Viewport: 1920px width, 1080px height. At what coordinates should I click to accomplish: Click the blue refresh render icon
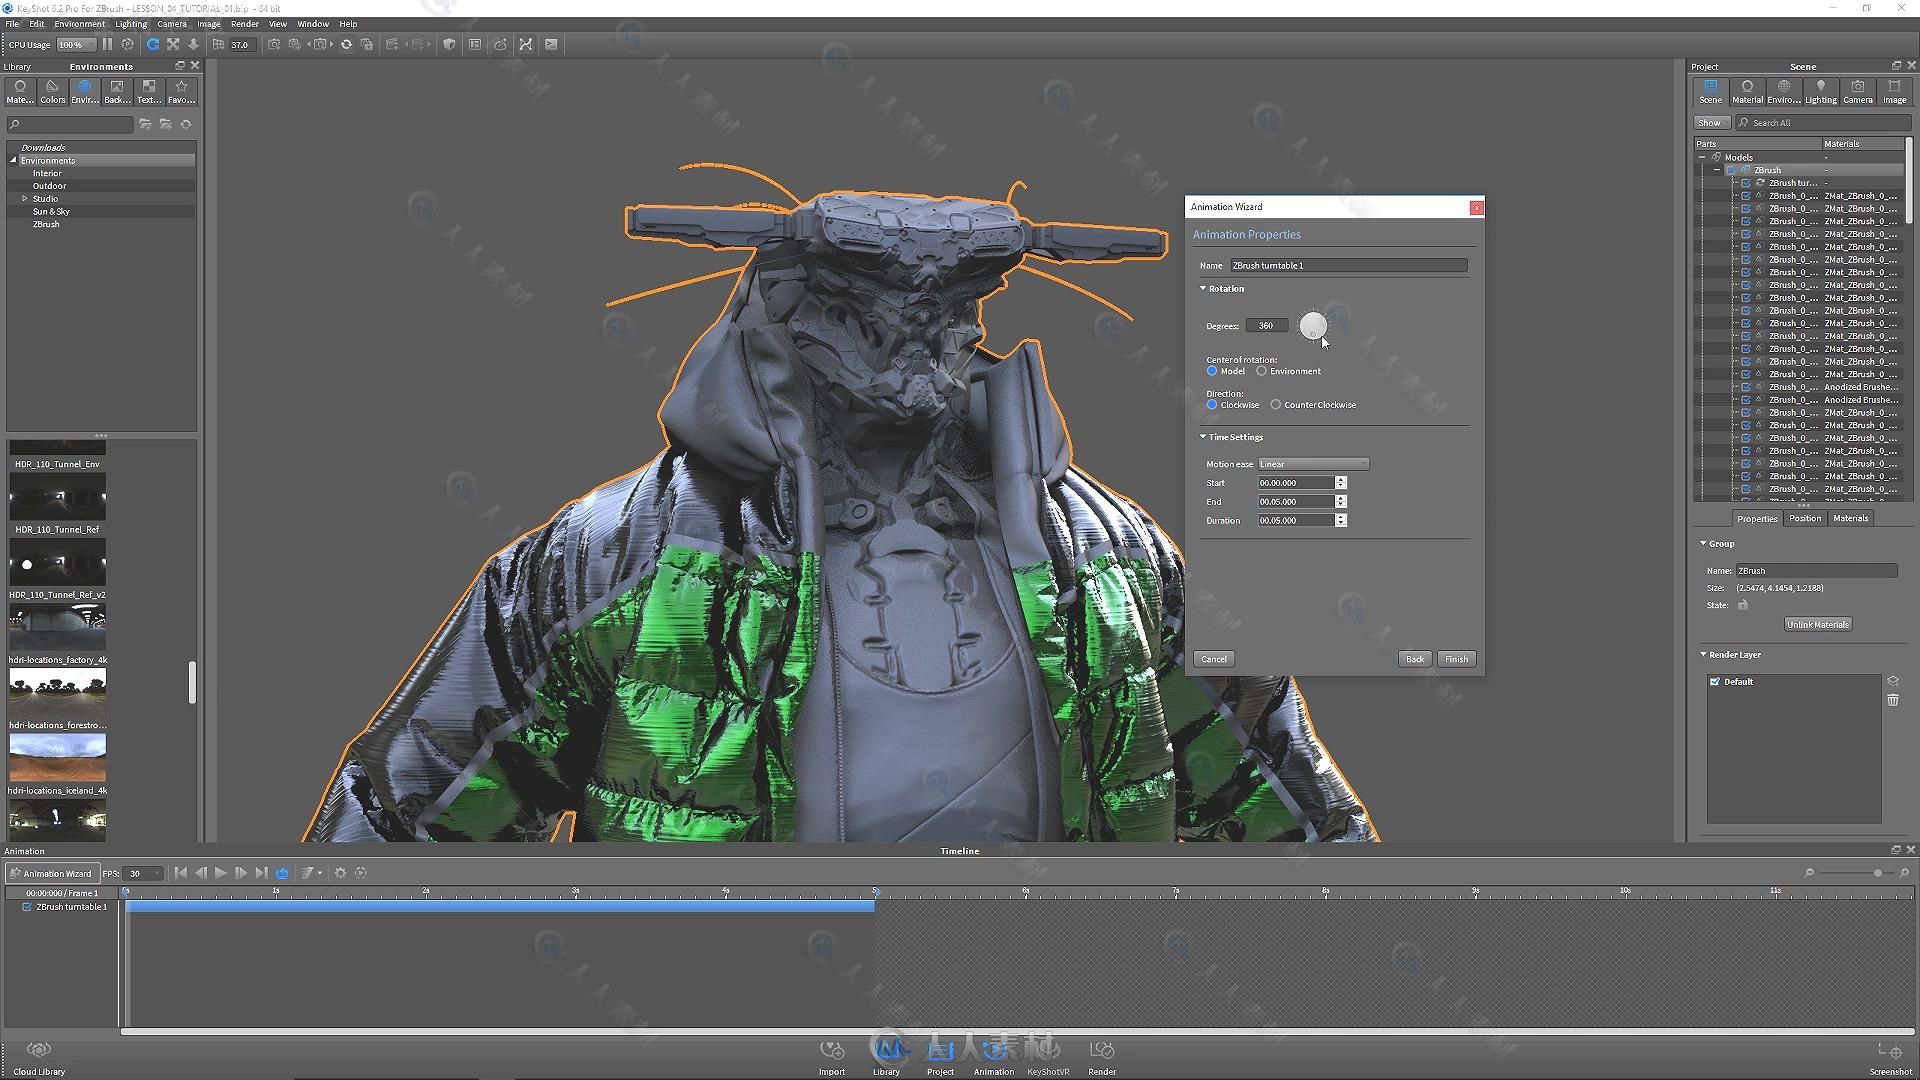[153, 44]
